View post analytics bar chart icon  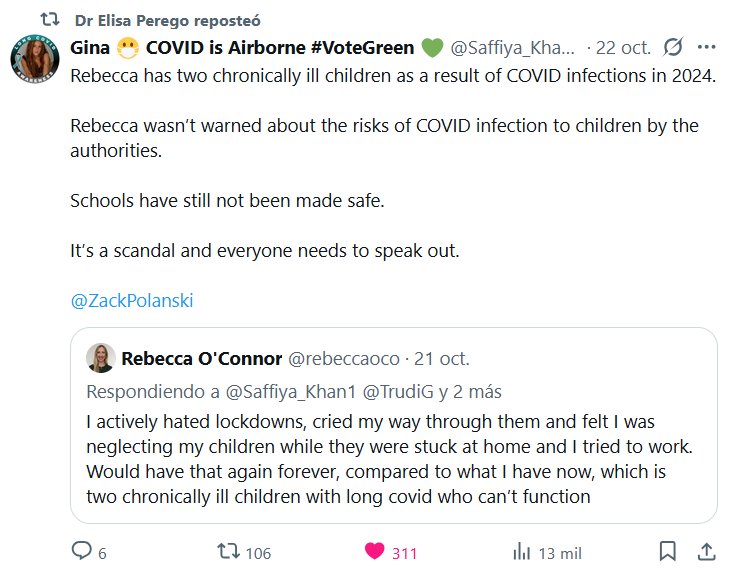(521, 551)
